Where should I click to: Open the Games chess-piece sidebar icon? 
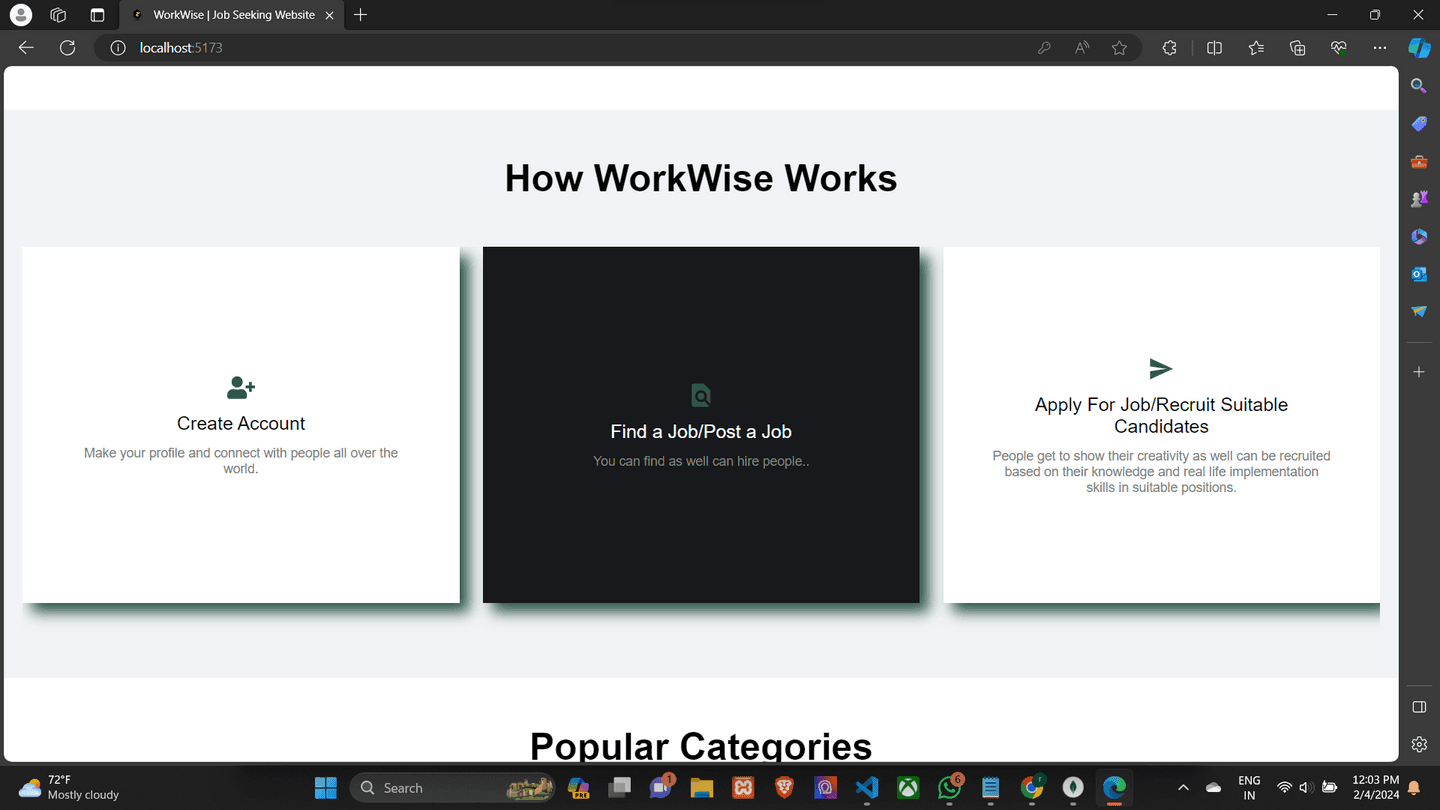point(1419,199)
